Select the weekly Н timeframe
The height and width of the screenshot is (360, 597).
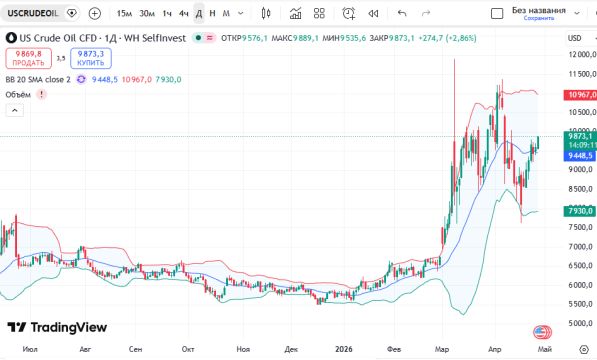212,13
